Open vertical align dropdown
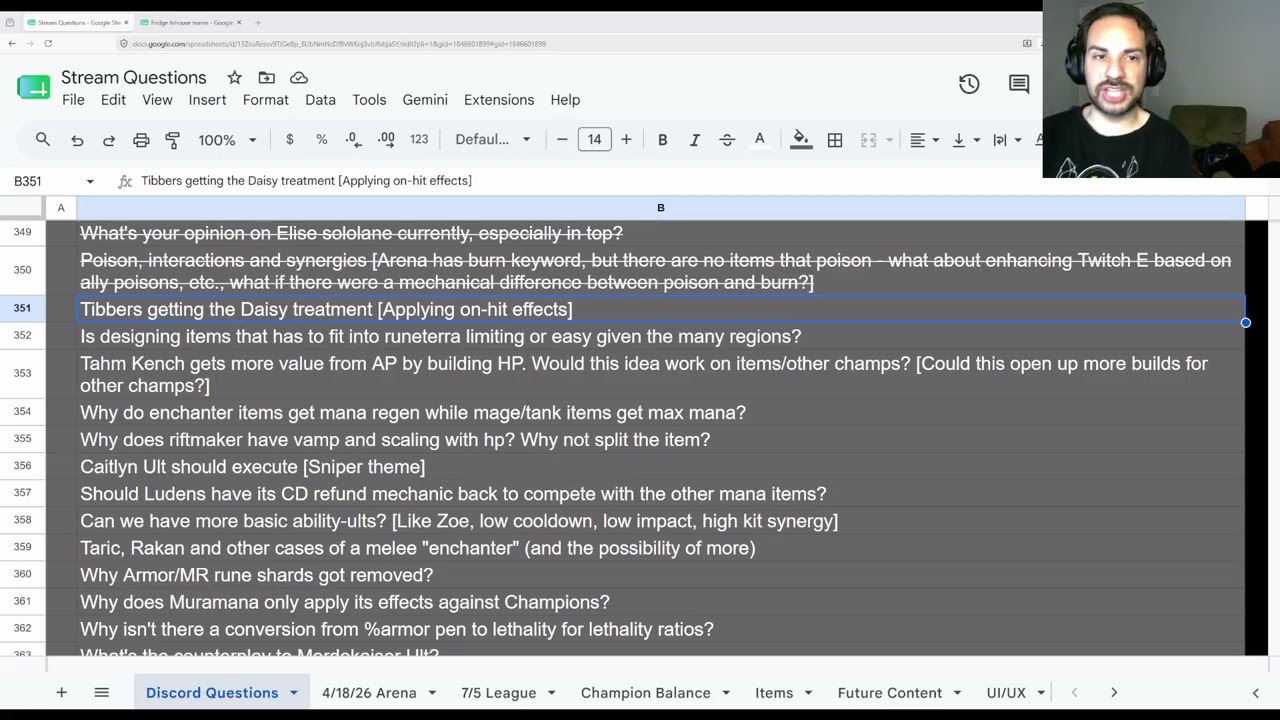1280x720 pixels. pyautogui.click(x=965, y=140)
